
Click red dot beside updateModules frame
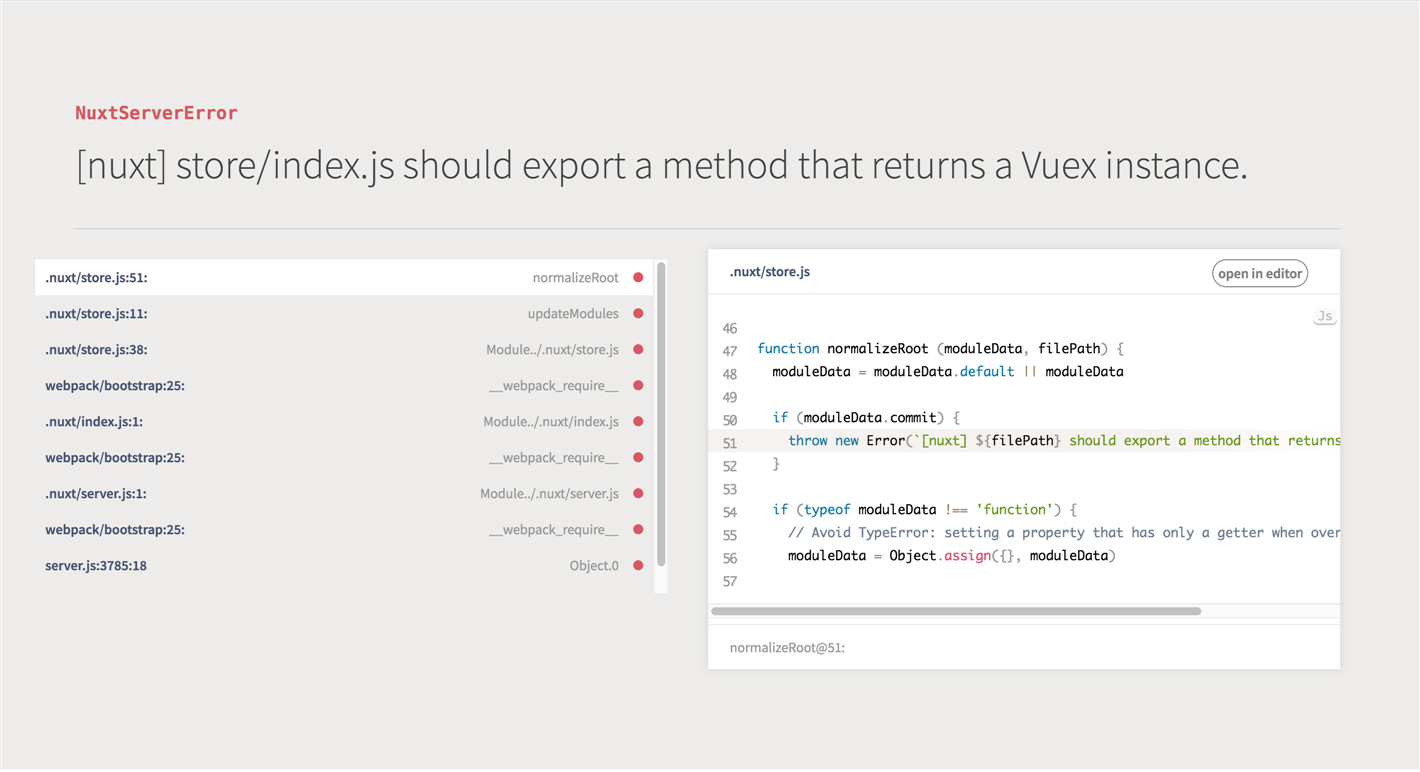click(x=638, y=314)
